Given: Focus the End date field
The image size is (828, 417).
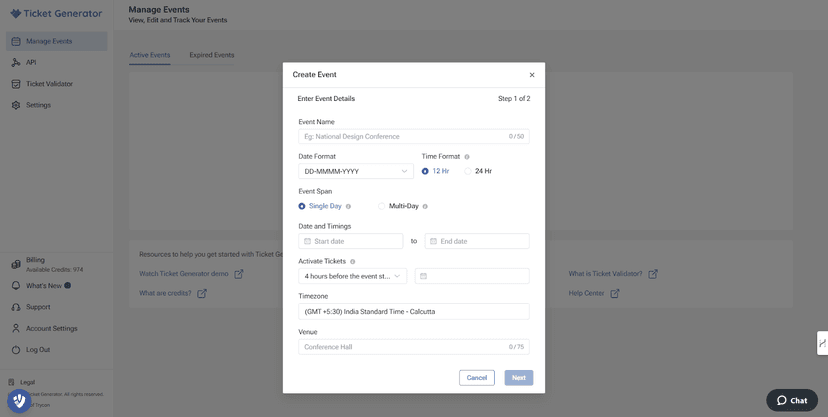Looking at the screenshot, I should [x=477, y=241].
